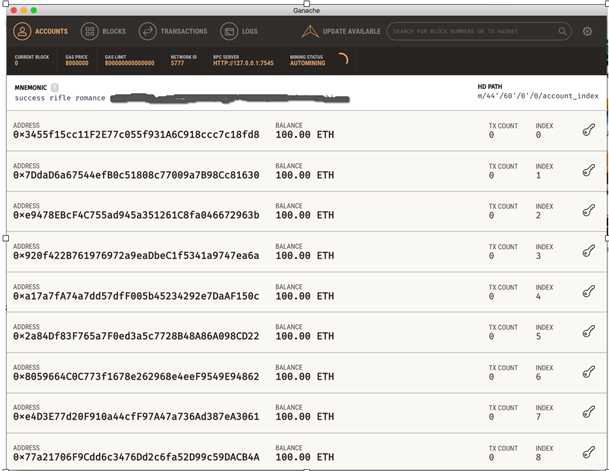
Task: Click 100.00 ETH balance of index 8
Action: pos(305,457)
